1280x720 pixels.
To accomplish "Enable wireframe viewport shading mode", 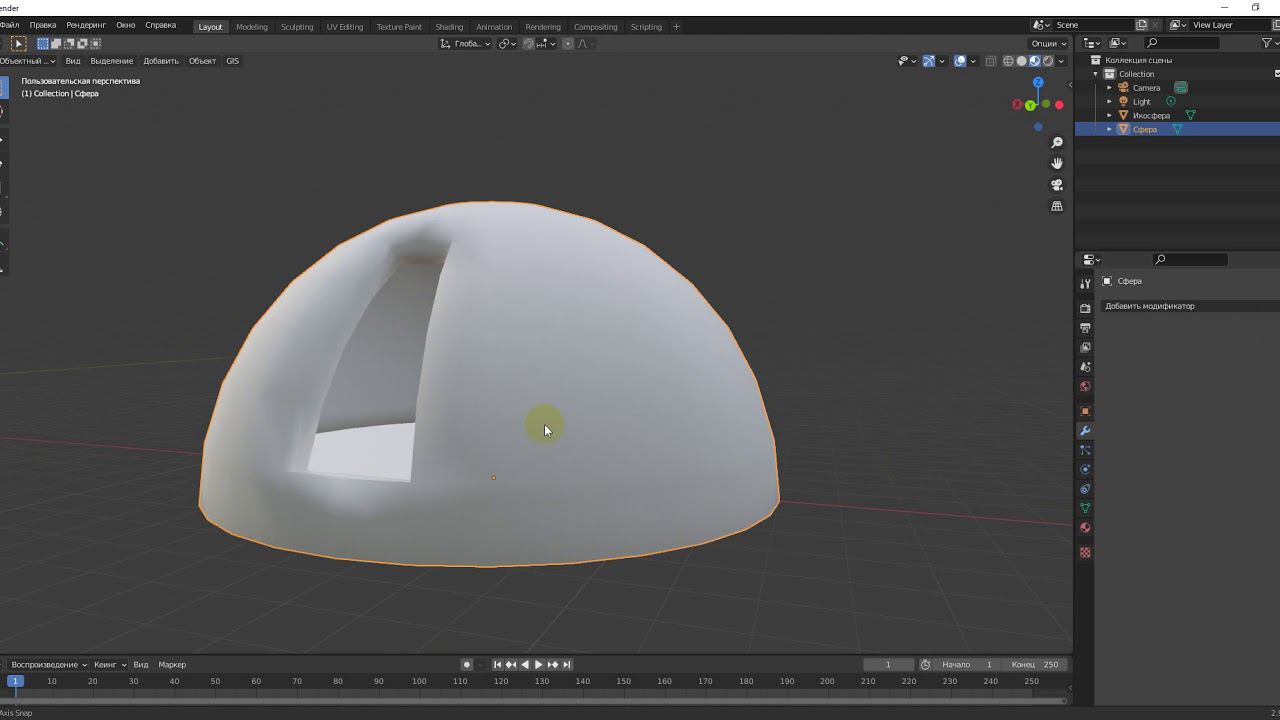I will (1008, 61).
